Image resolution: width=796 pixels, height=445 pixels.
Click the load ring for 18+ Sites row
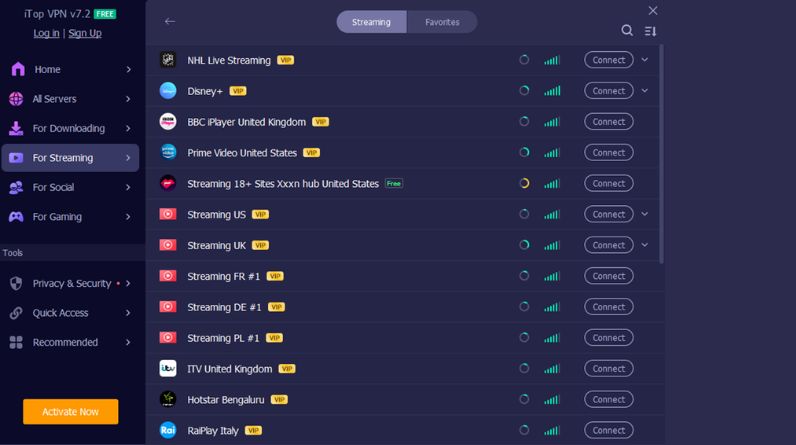click(x=524, y=183)
